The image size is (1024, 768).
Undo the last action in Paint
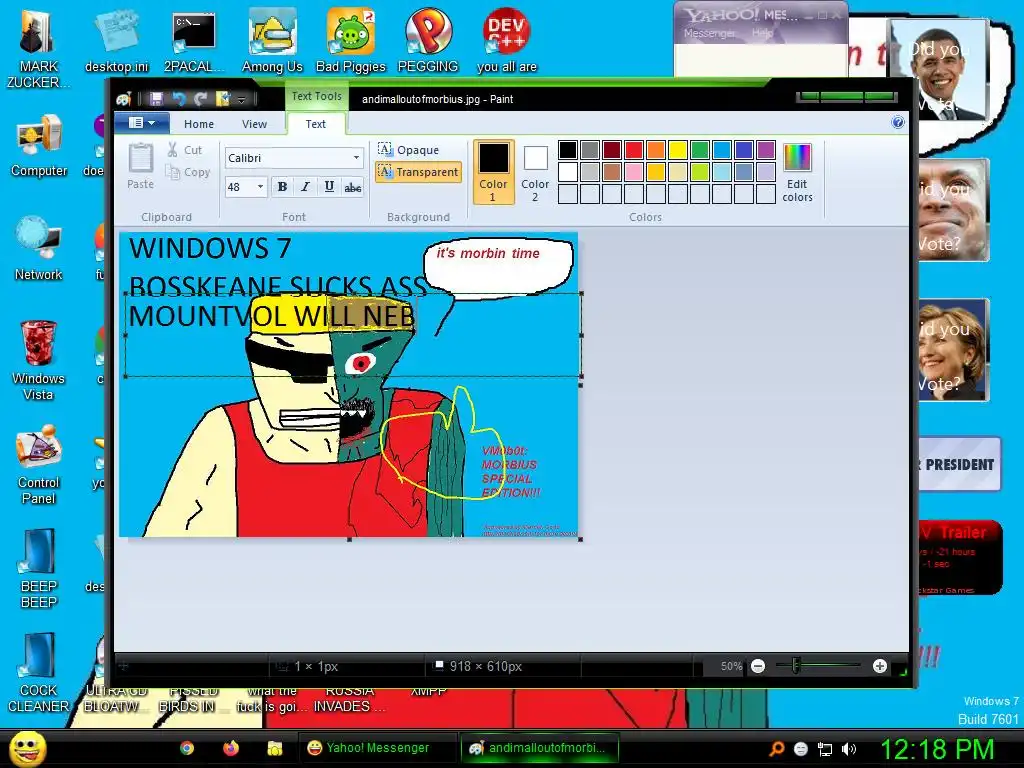coord(178,99)
